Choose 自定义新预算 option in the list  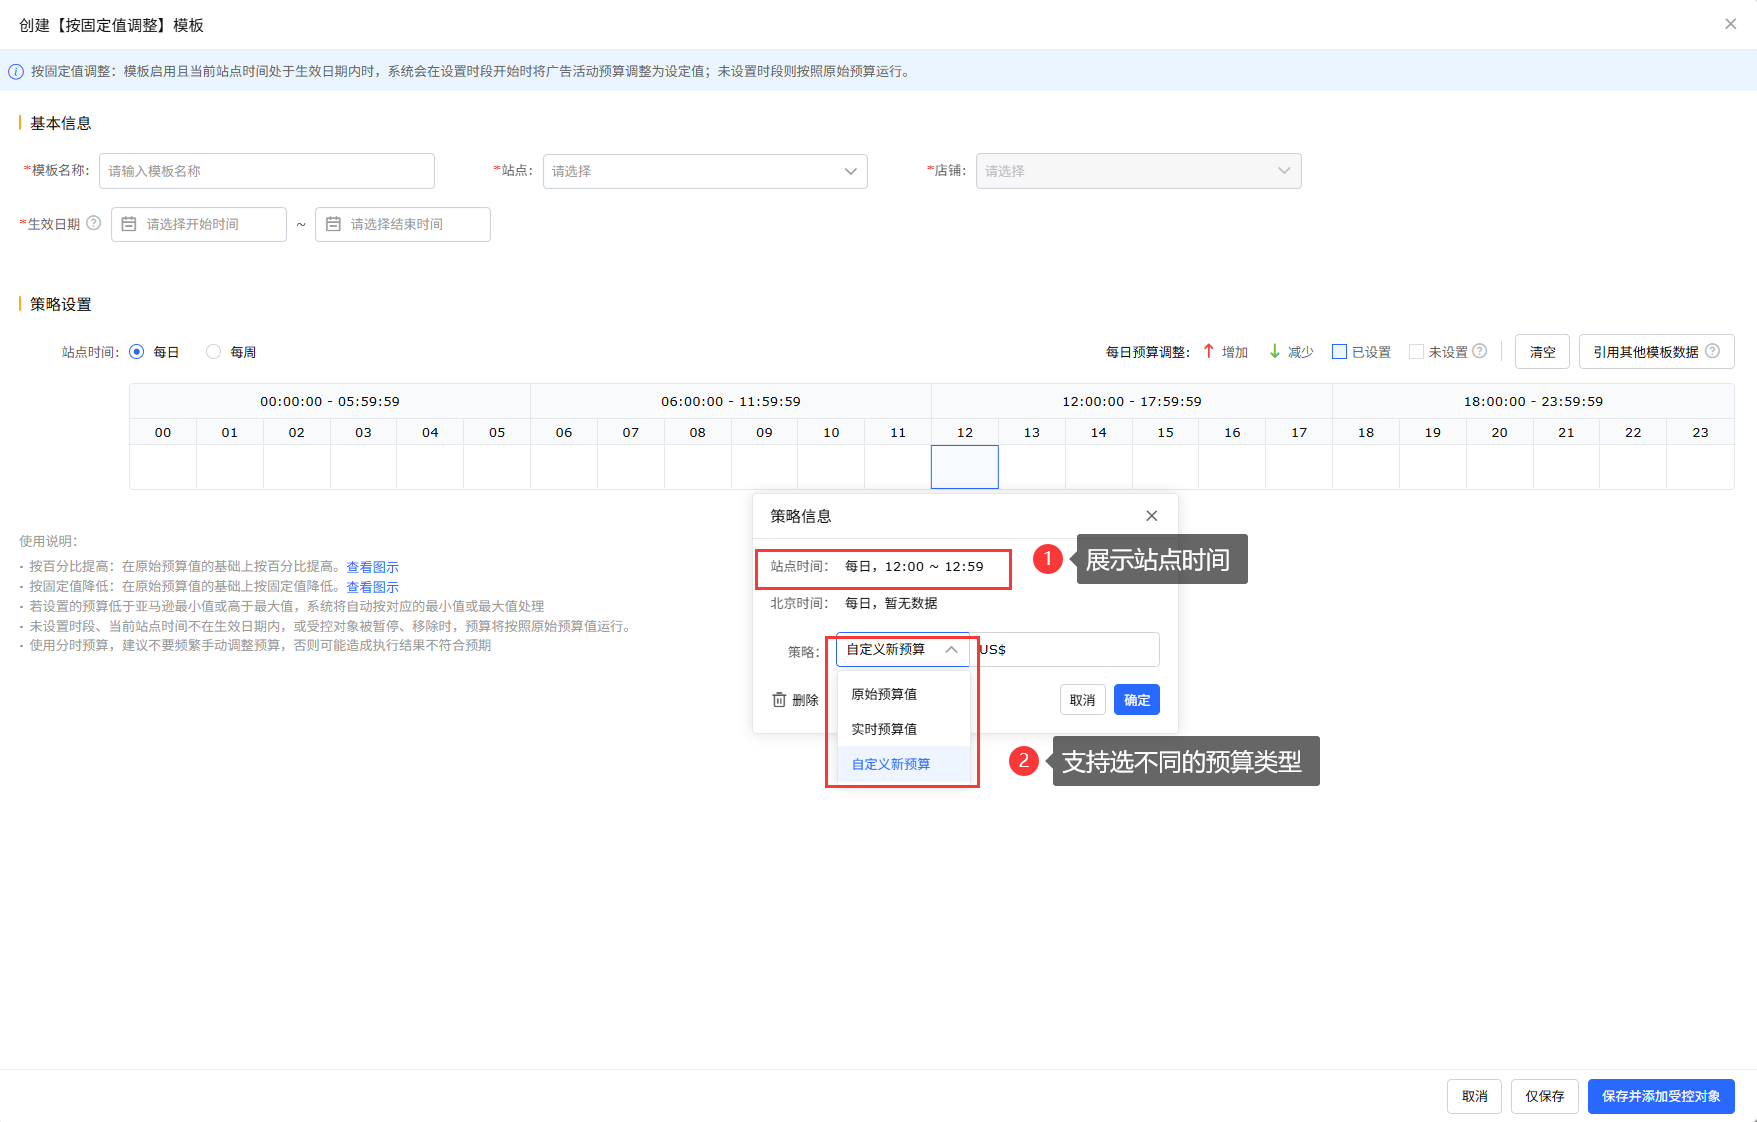903,764
